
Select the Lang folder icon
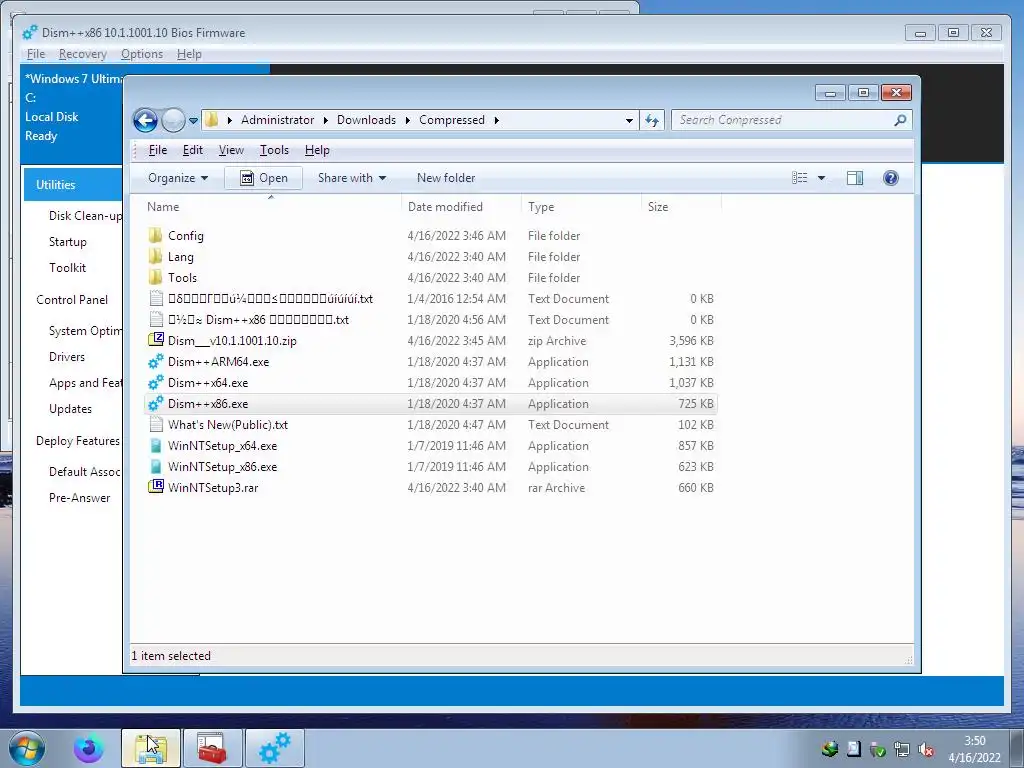(x=155, y=256)
